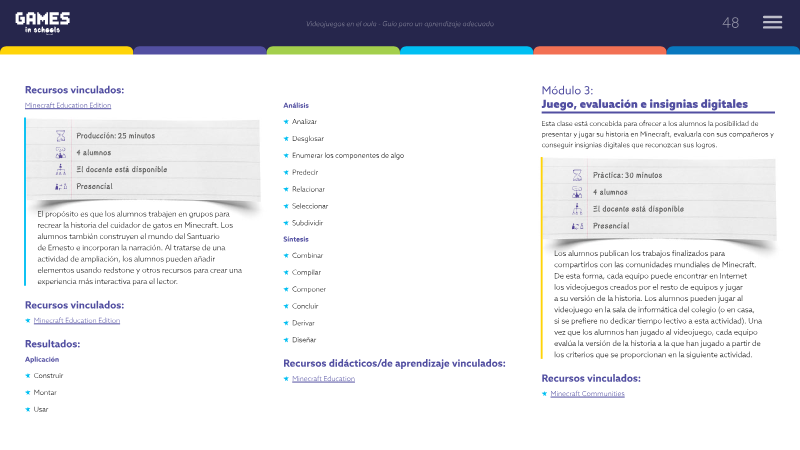This screenshot has width=800, height=450.
Task: Select the green section tab
Action: click(333, 50)
